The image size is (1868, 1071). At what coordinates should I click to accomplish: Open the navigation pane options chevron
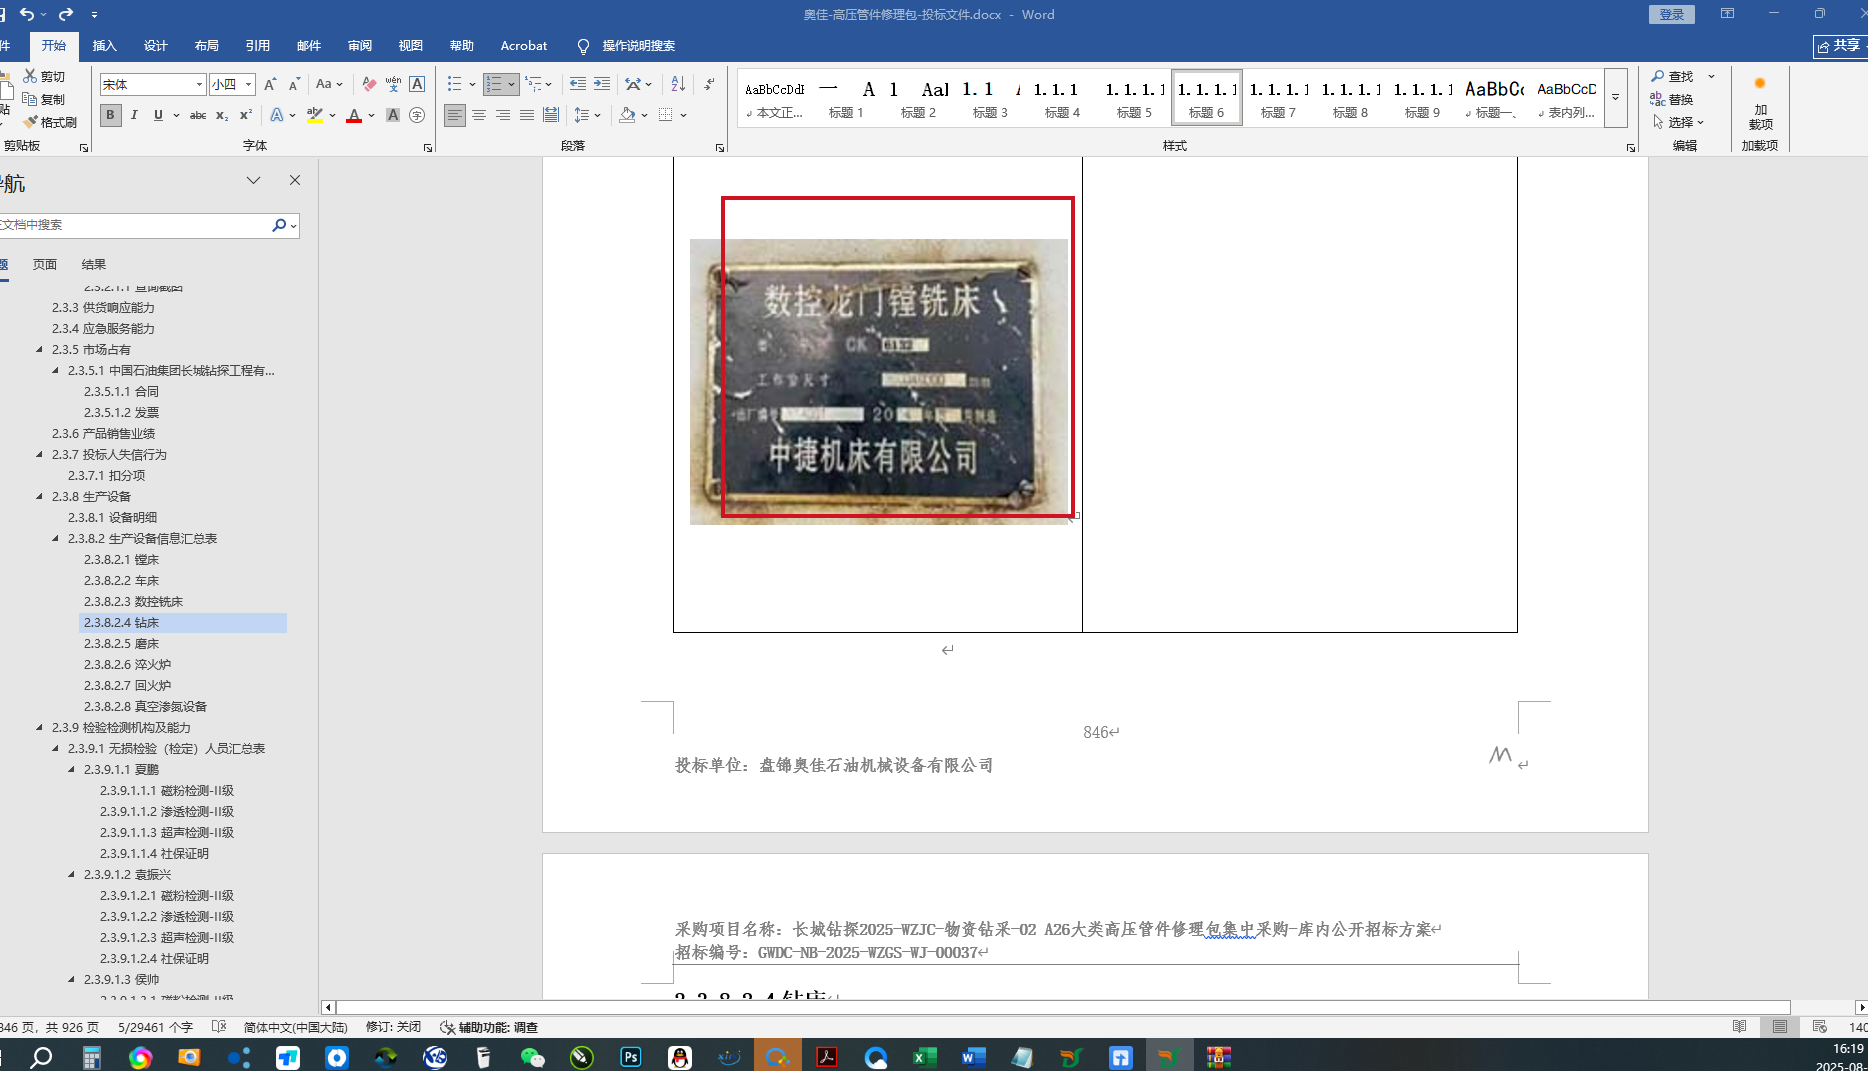(253, 180)
